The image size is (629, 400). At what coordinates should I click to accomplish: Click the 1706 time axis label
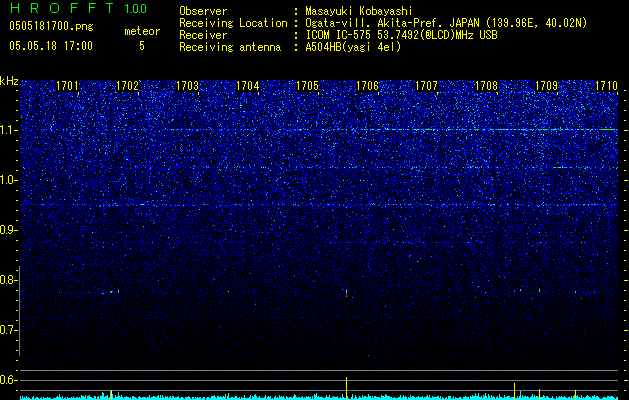tap(367, 86)
